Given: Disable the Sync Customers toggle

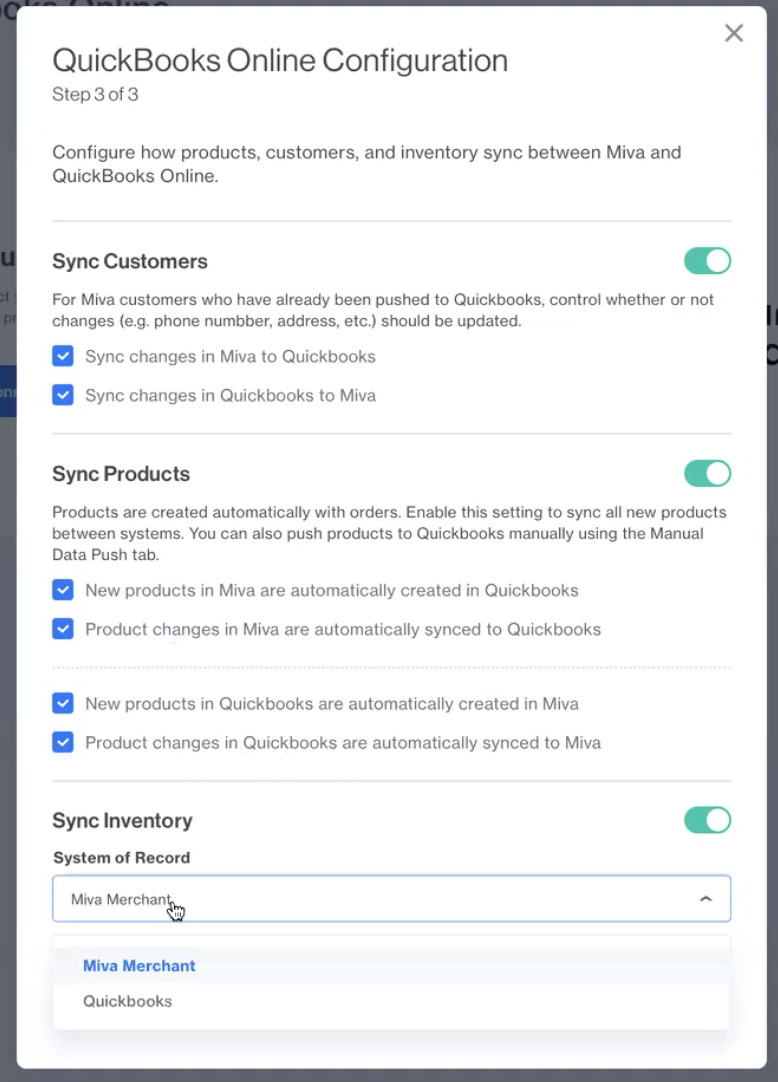Looking at the screenshot, I should click(707, 261).
